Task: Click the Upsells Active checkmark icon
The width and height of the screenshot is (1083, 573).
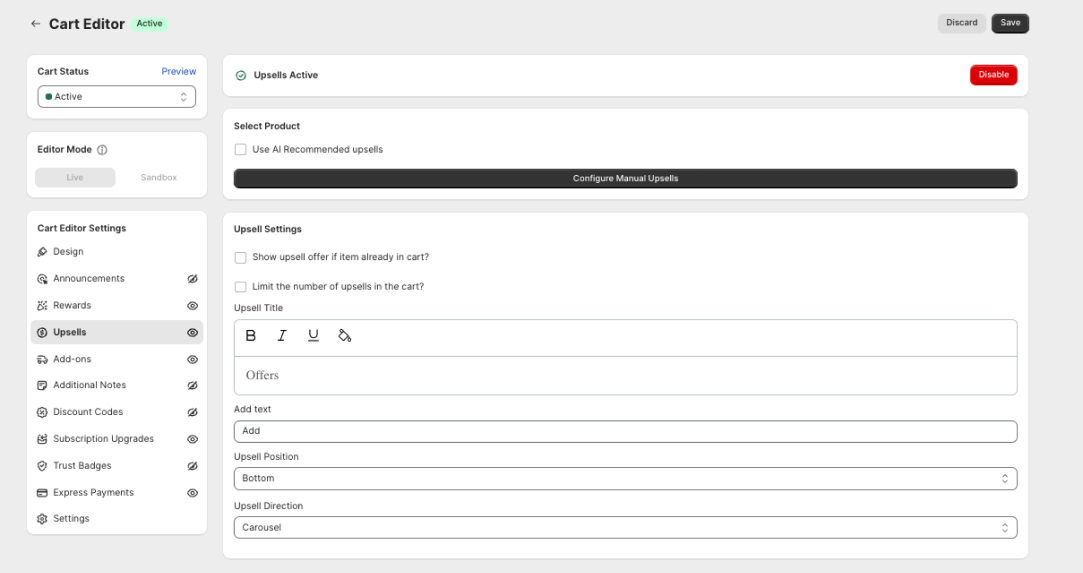Action: [x=241, y=75]
